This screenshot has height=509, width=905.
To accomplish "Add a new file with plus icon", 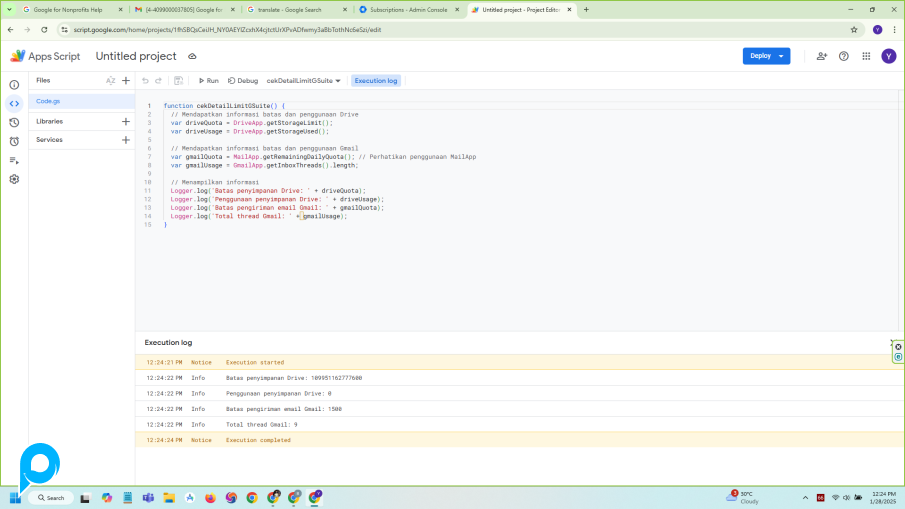I will 126,80.
